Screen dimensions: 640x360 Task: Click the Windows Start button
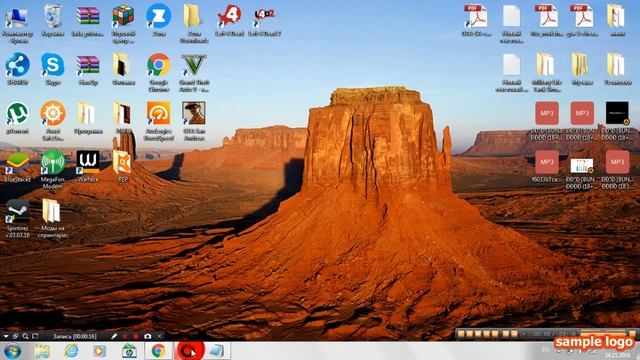tap(12, 351)
